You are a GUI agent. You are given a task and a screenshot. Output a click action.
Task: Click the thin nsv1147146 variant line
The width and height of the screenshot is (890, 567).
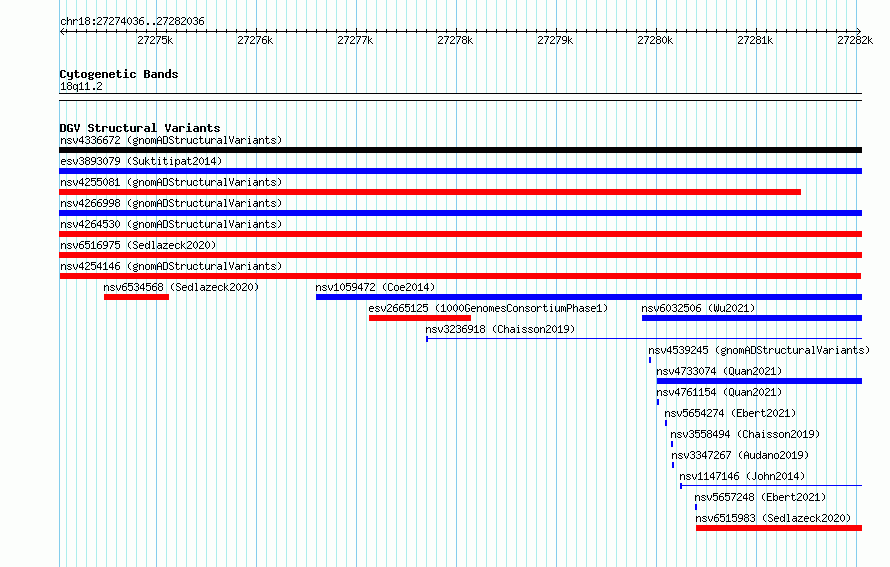coord(771,486)
